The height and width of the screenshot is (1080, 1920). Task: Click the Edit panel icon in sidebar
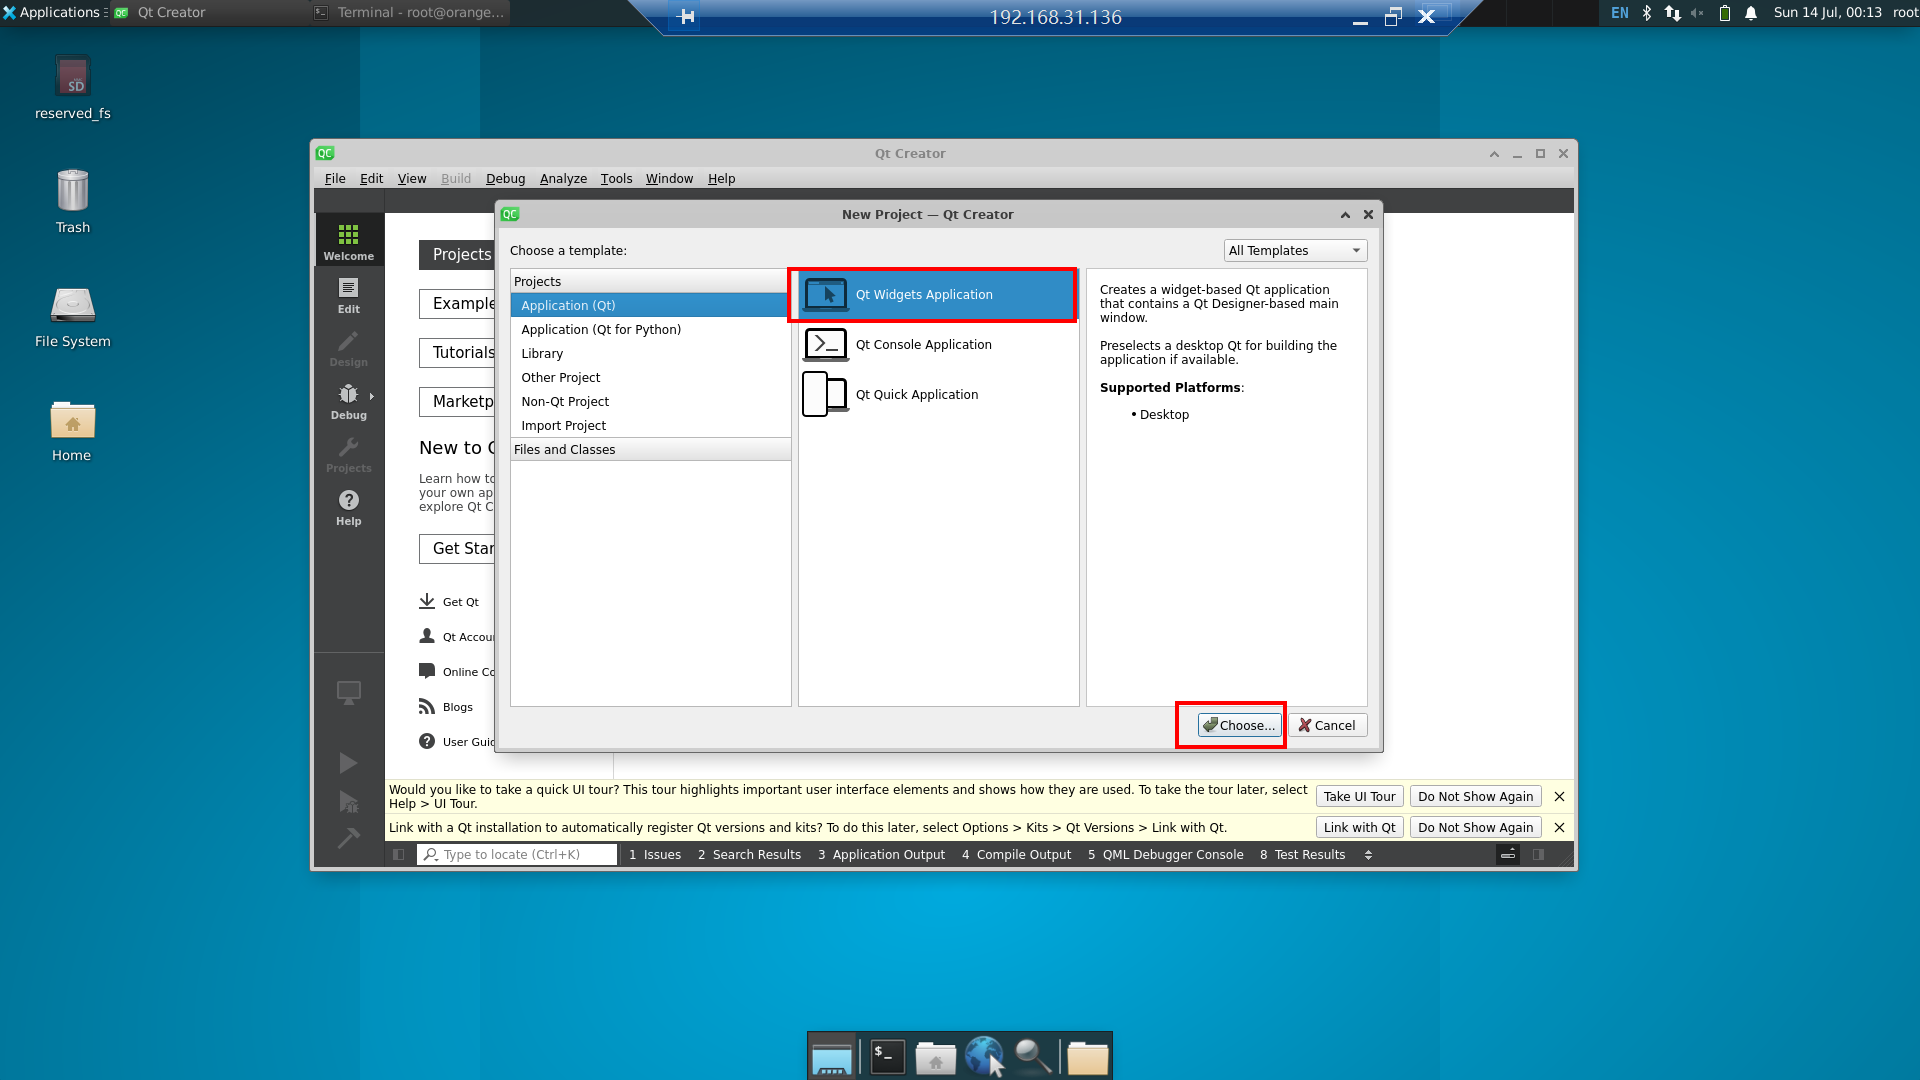click(347, 294)
